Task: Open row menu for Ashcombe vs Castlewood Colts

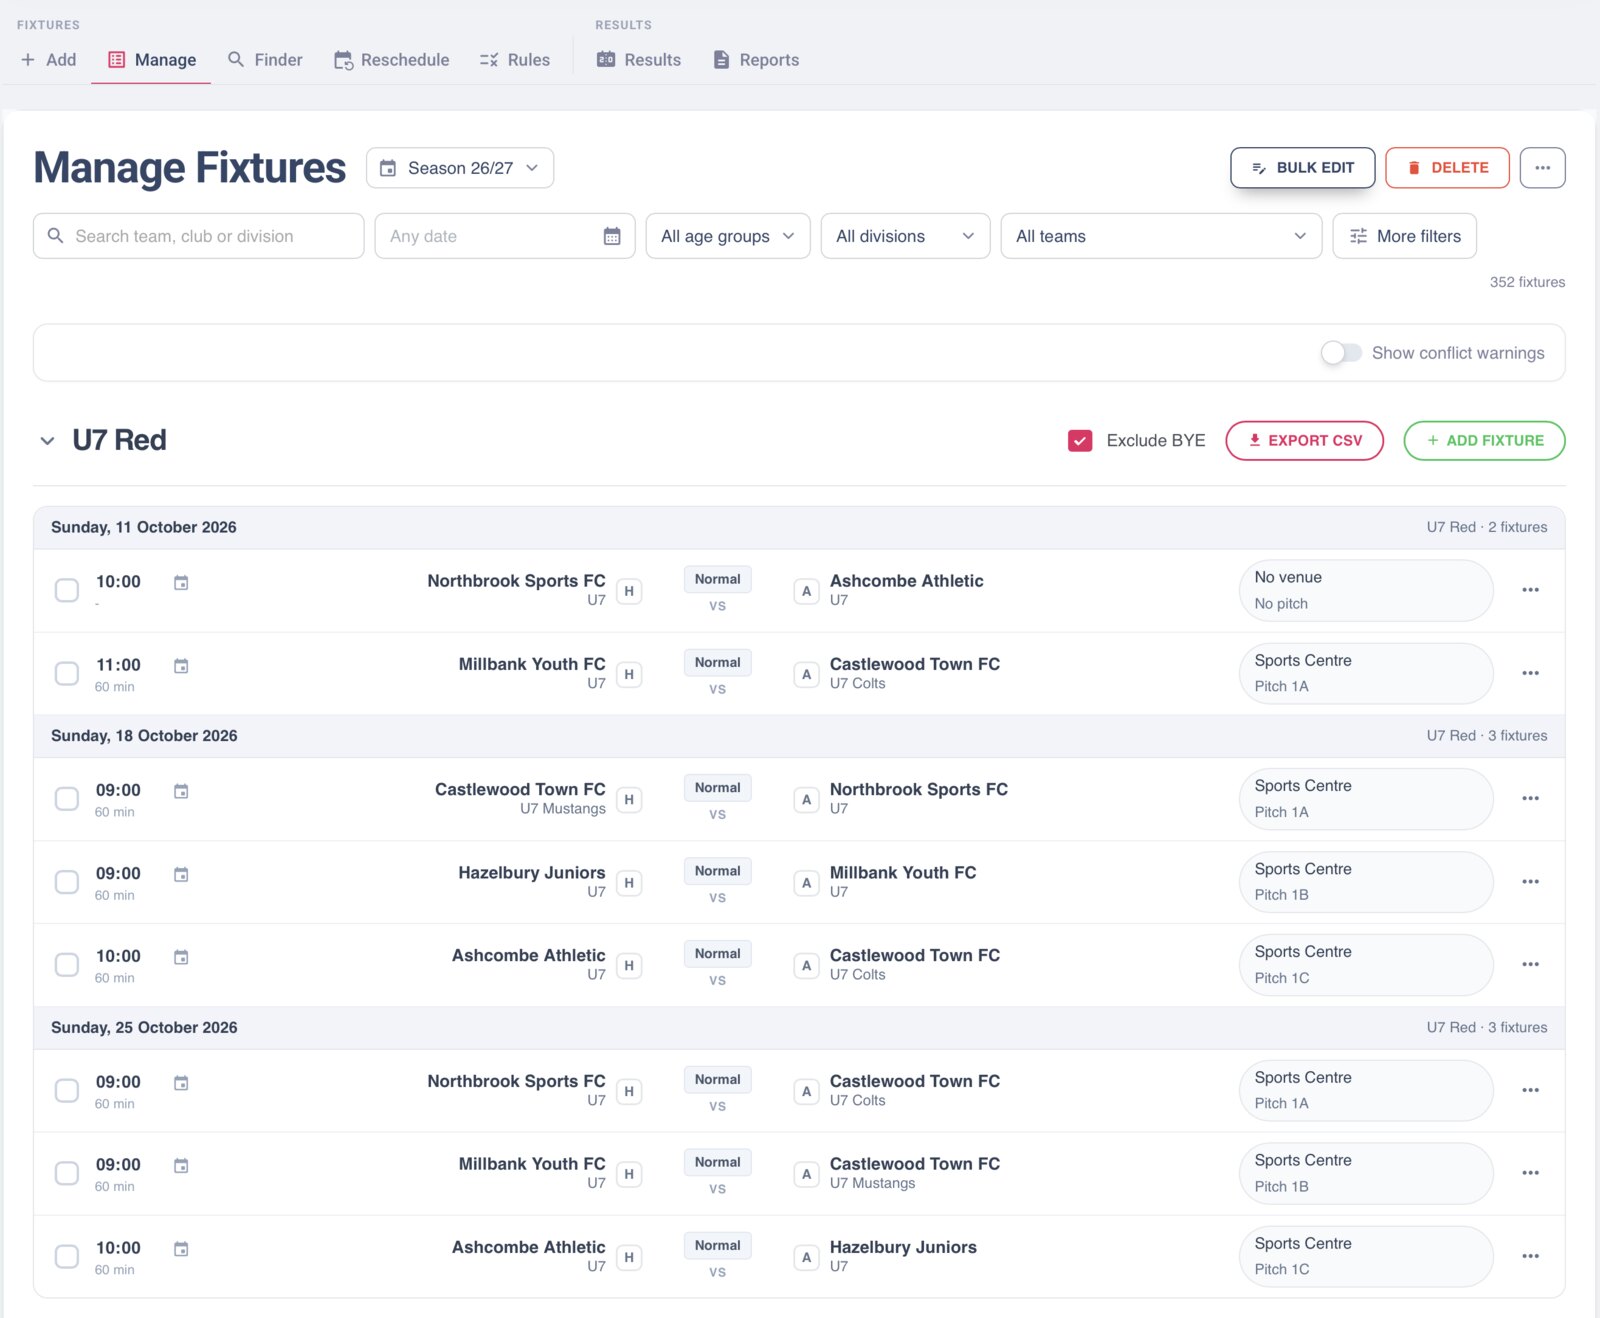Action: tap(1530, 965)
